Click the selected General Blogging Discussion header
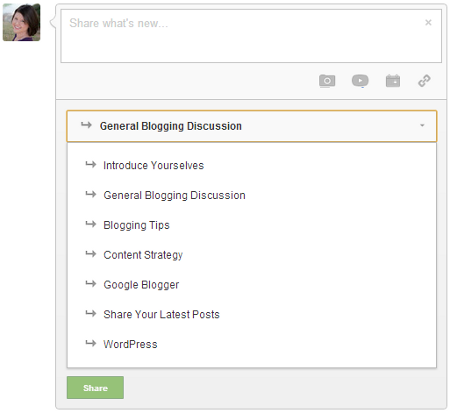This screenshot has height=413, width=450. point(252,126)
